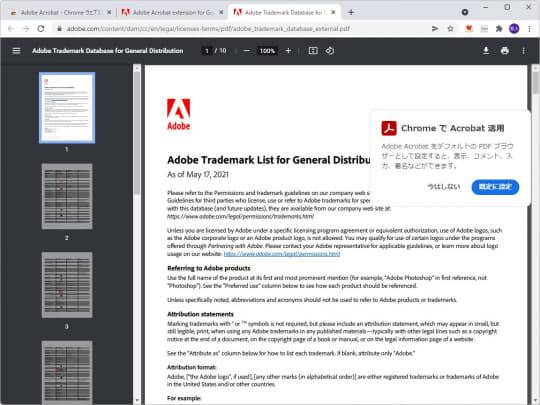
Task: Click the "Attribution format:" heading
Action: coord(191,367)
